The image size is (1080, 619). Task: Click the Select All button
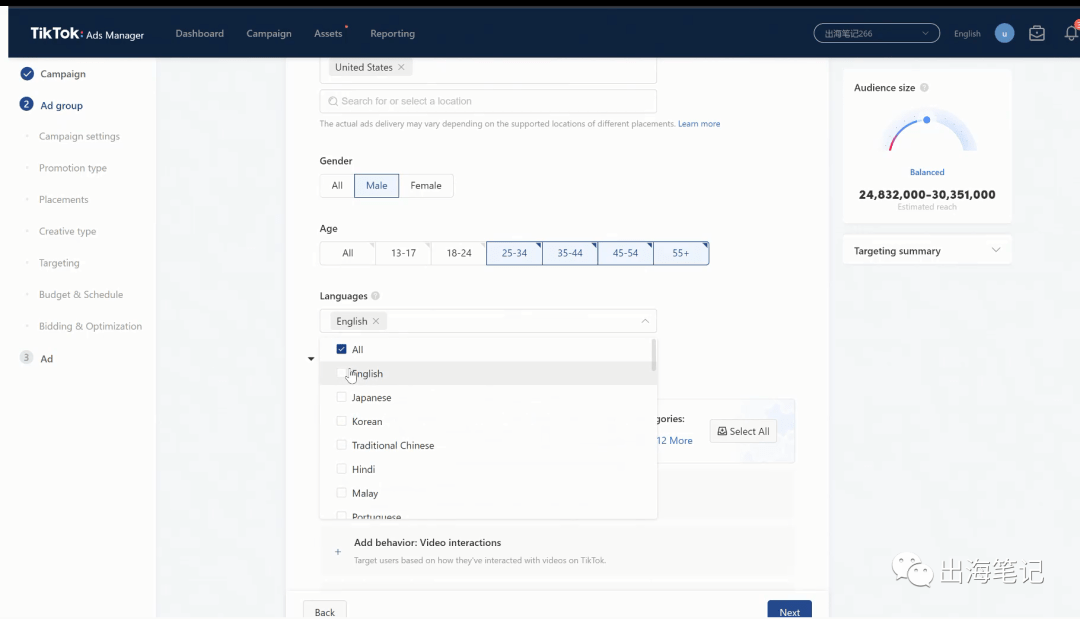pos(743,431)
